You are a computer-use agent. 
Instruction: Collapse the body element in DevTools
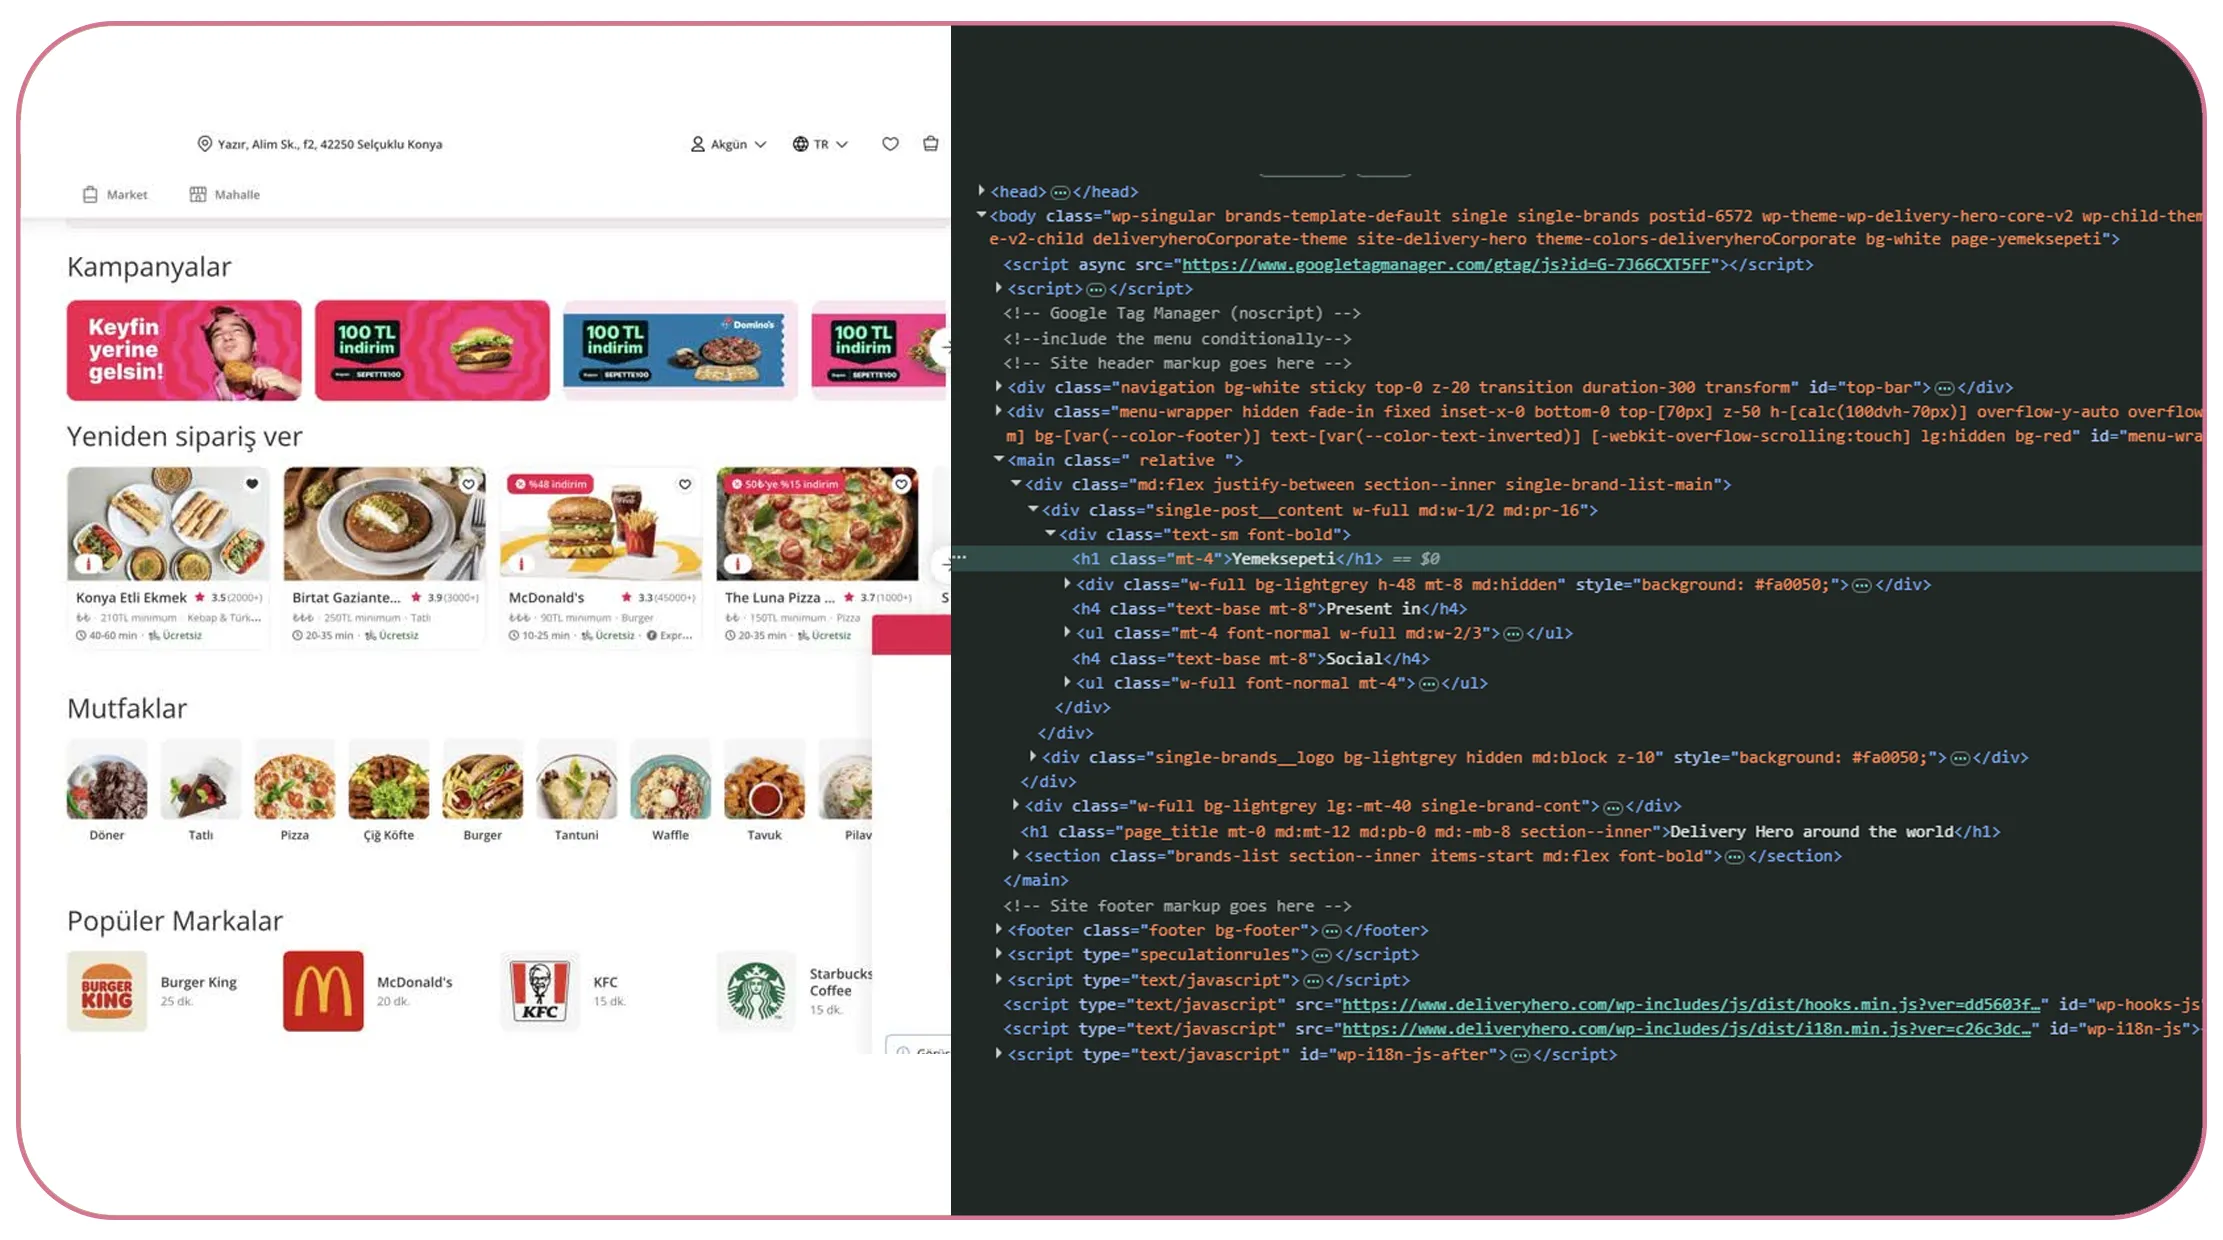coord(982,215)
